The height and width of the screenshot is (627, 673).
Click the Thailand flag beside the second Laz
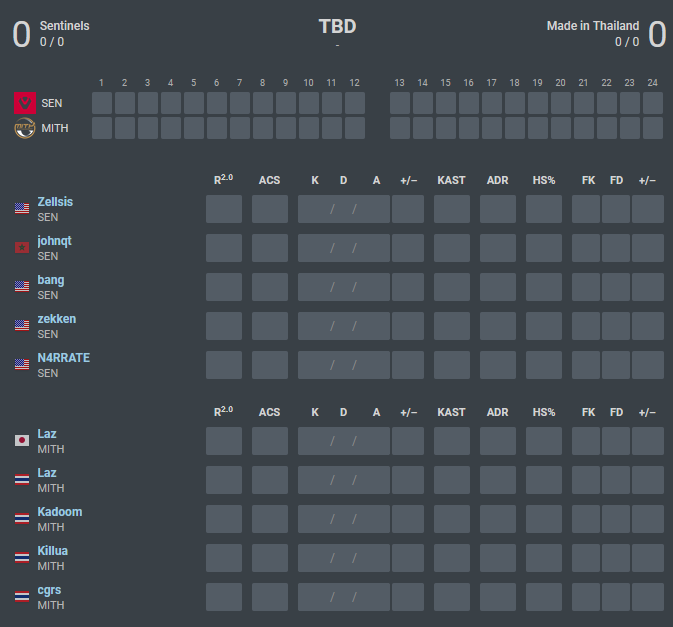coord(22,479)
